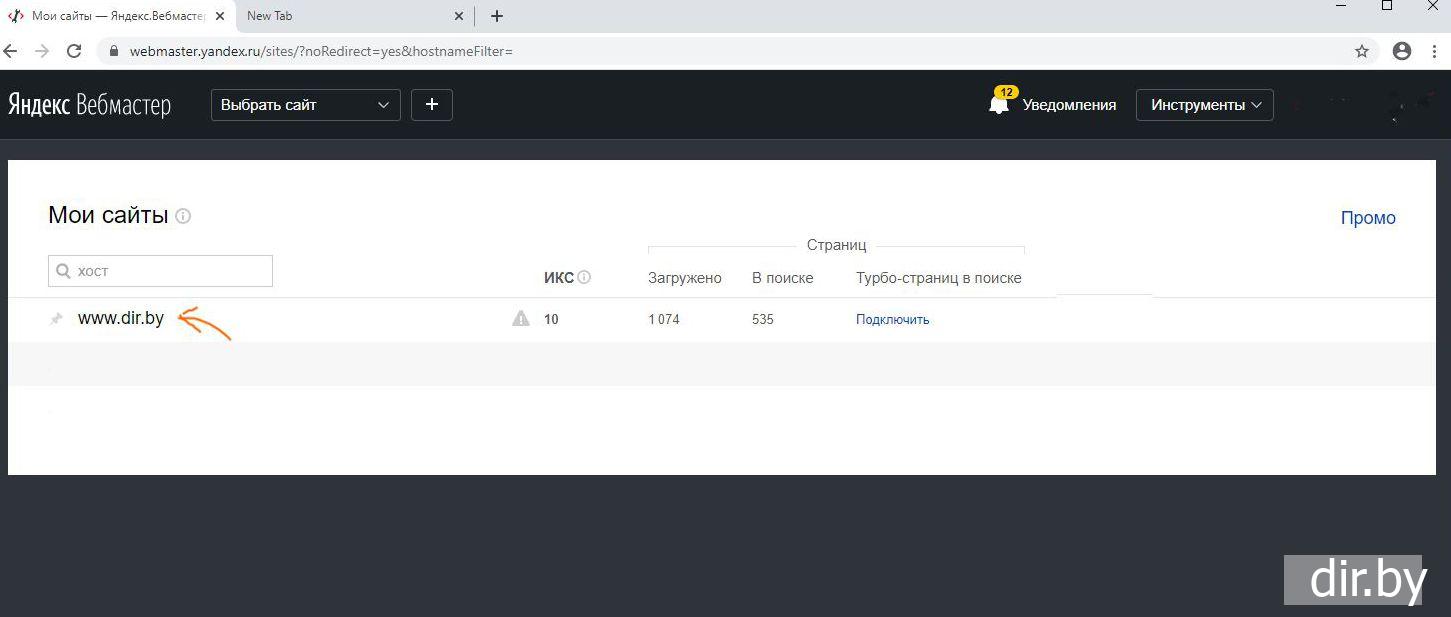This screenshot has width=1451, height=617.
Task: Click the Подключить turbo pages link
Action: tap(892, 320)
